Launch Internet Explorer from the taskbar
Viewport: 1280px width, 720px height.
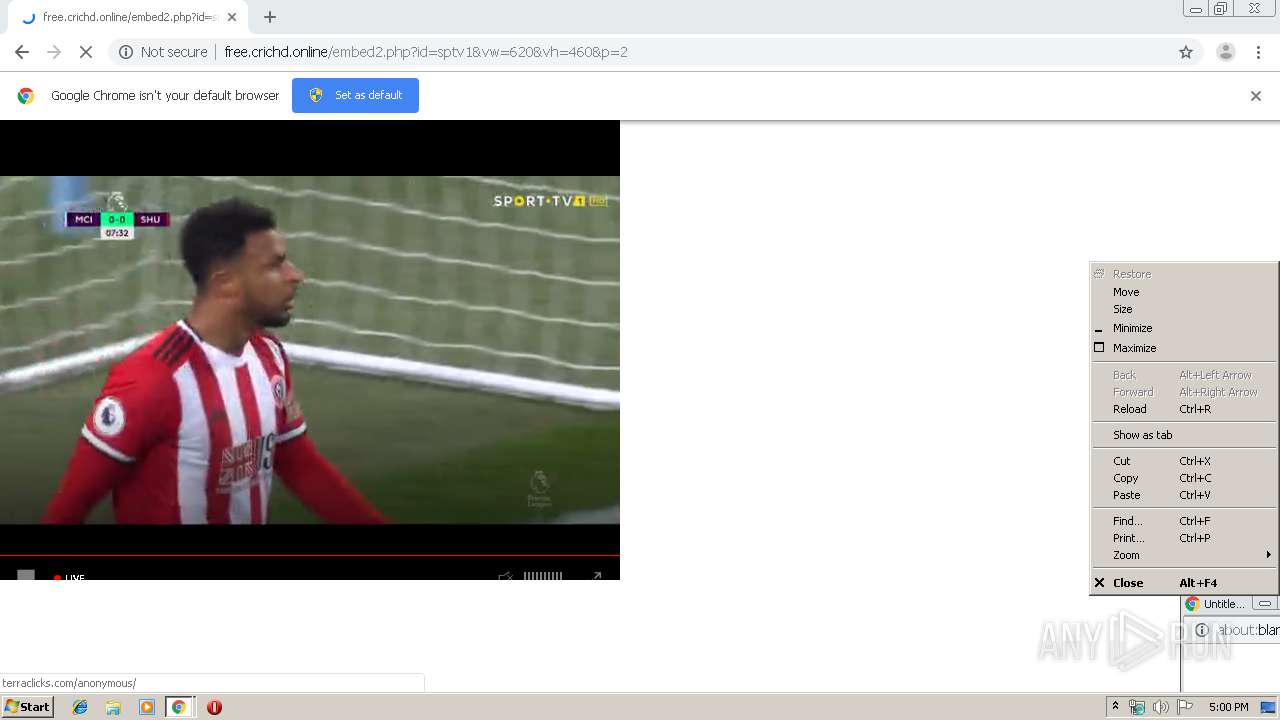[x=80, y=707]
